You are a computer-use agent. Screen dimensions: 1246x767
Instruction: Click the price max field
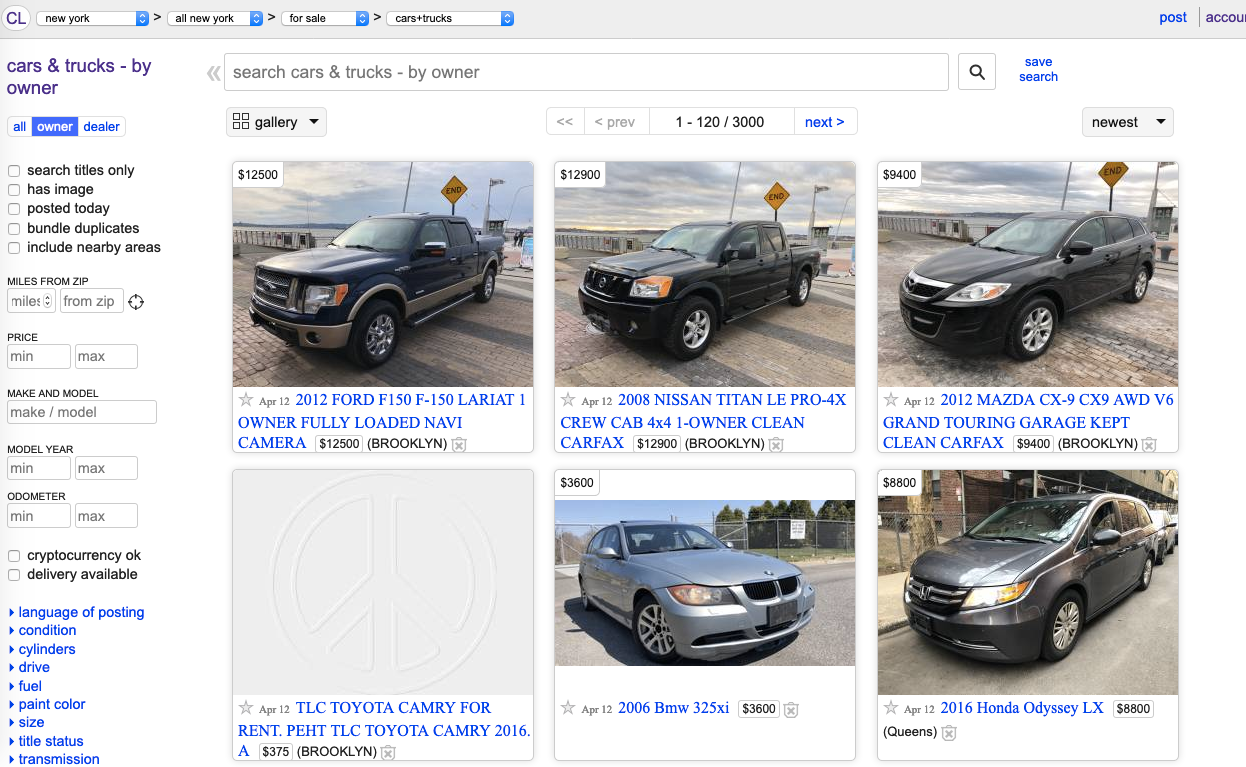pyautogui.click(x=106, y=357)
